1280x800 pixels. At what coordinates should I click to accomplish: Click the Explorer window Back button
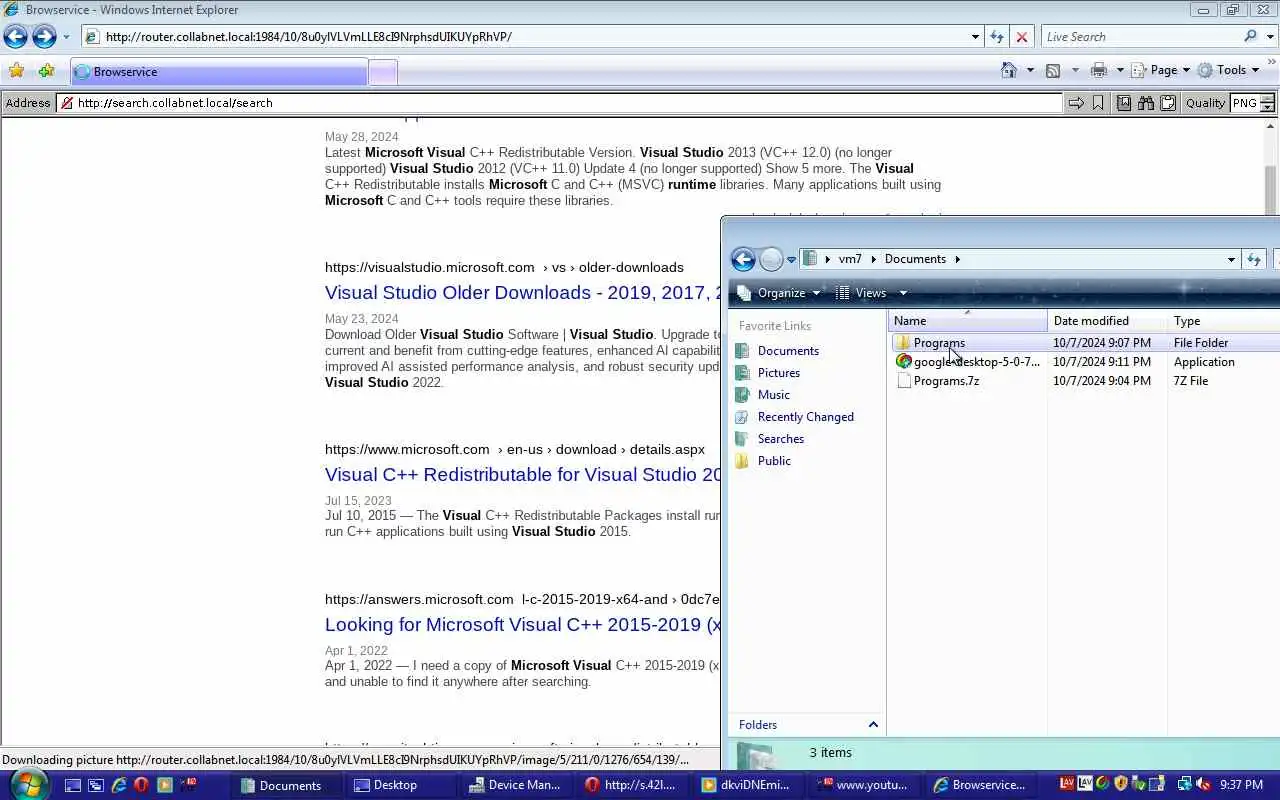click(743, 259)
